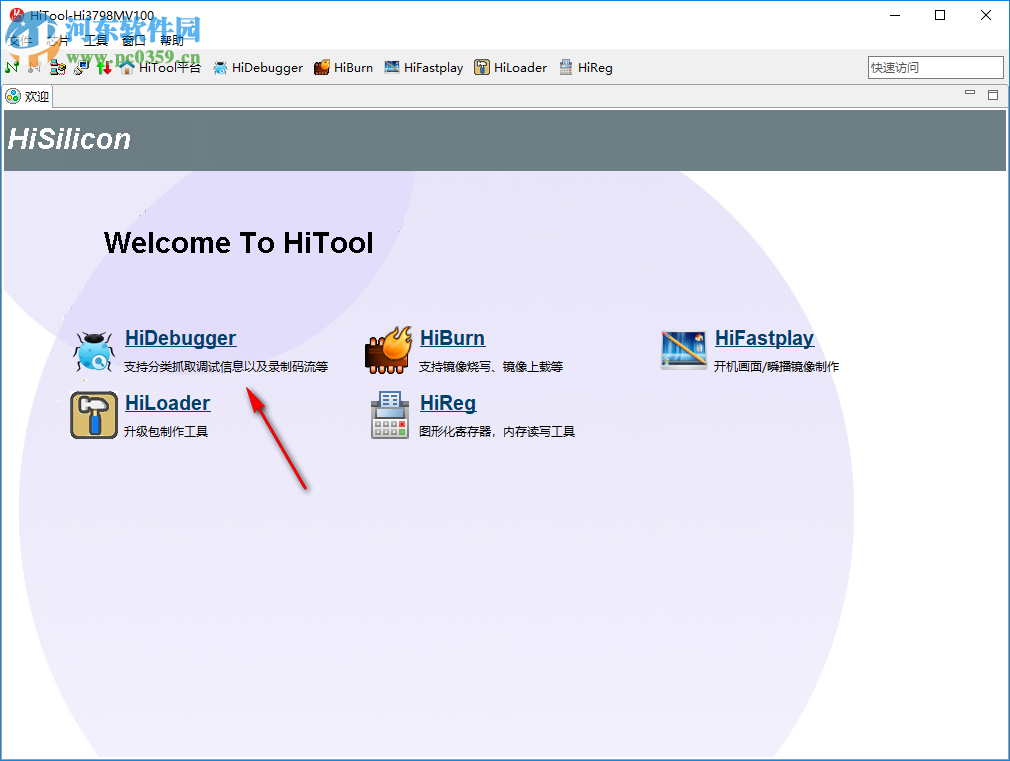This screenshot has width=1010, height=761.
Task: Maximize the HiTool application window
Action: click(x=940, y=15)
